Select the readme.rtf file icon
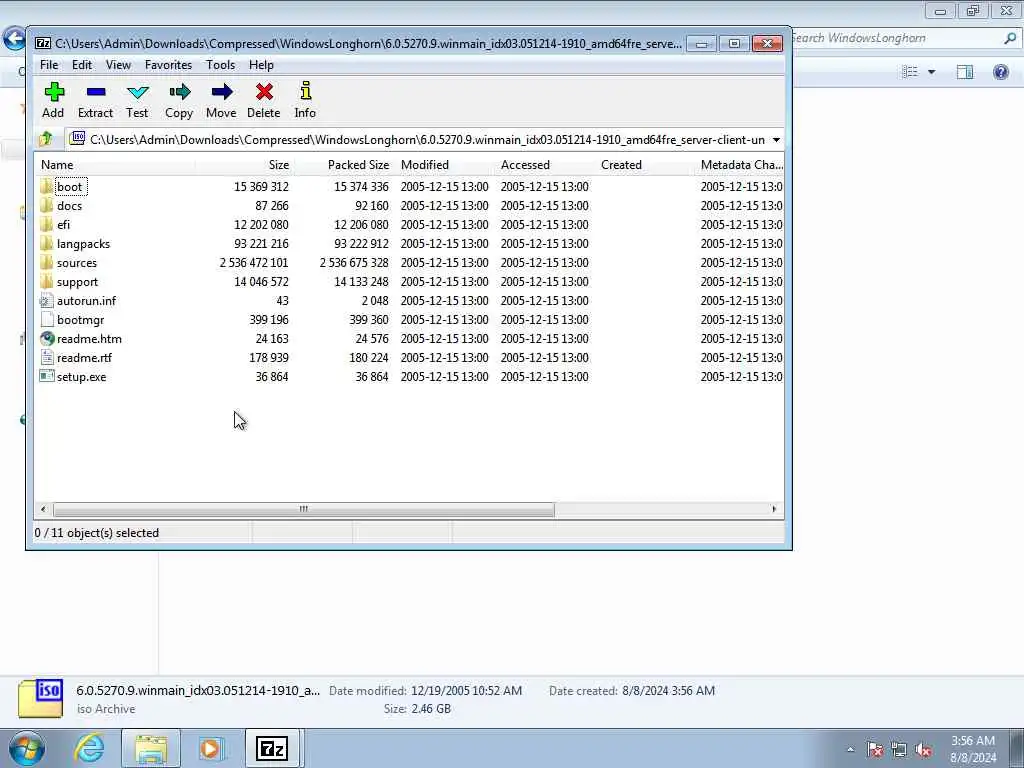 tap(46, 357)
